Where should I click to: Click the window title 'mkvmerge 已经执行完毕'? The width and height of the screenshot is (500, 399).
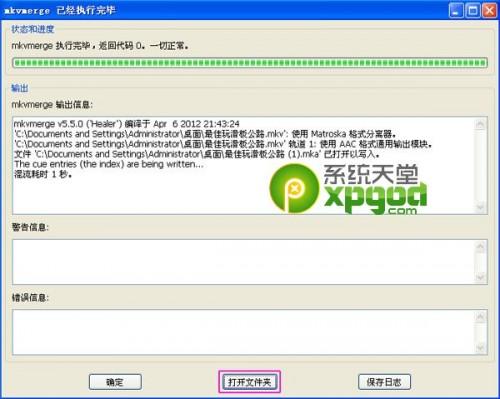60,10
